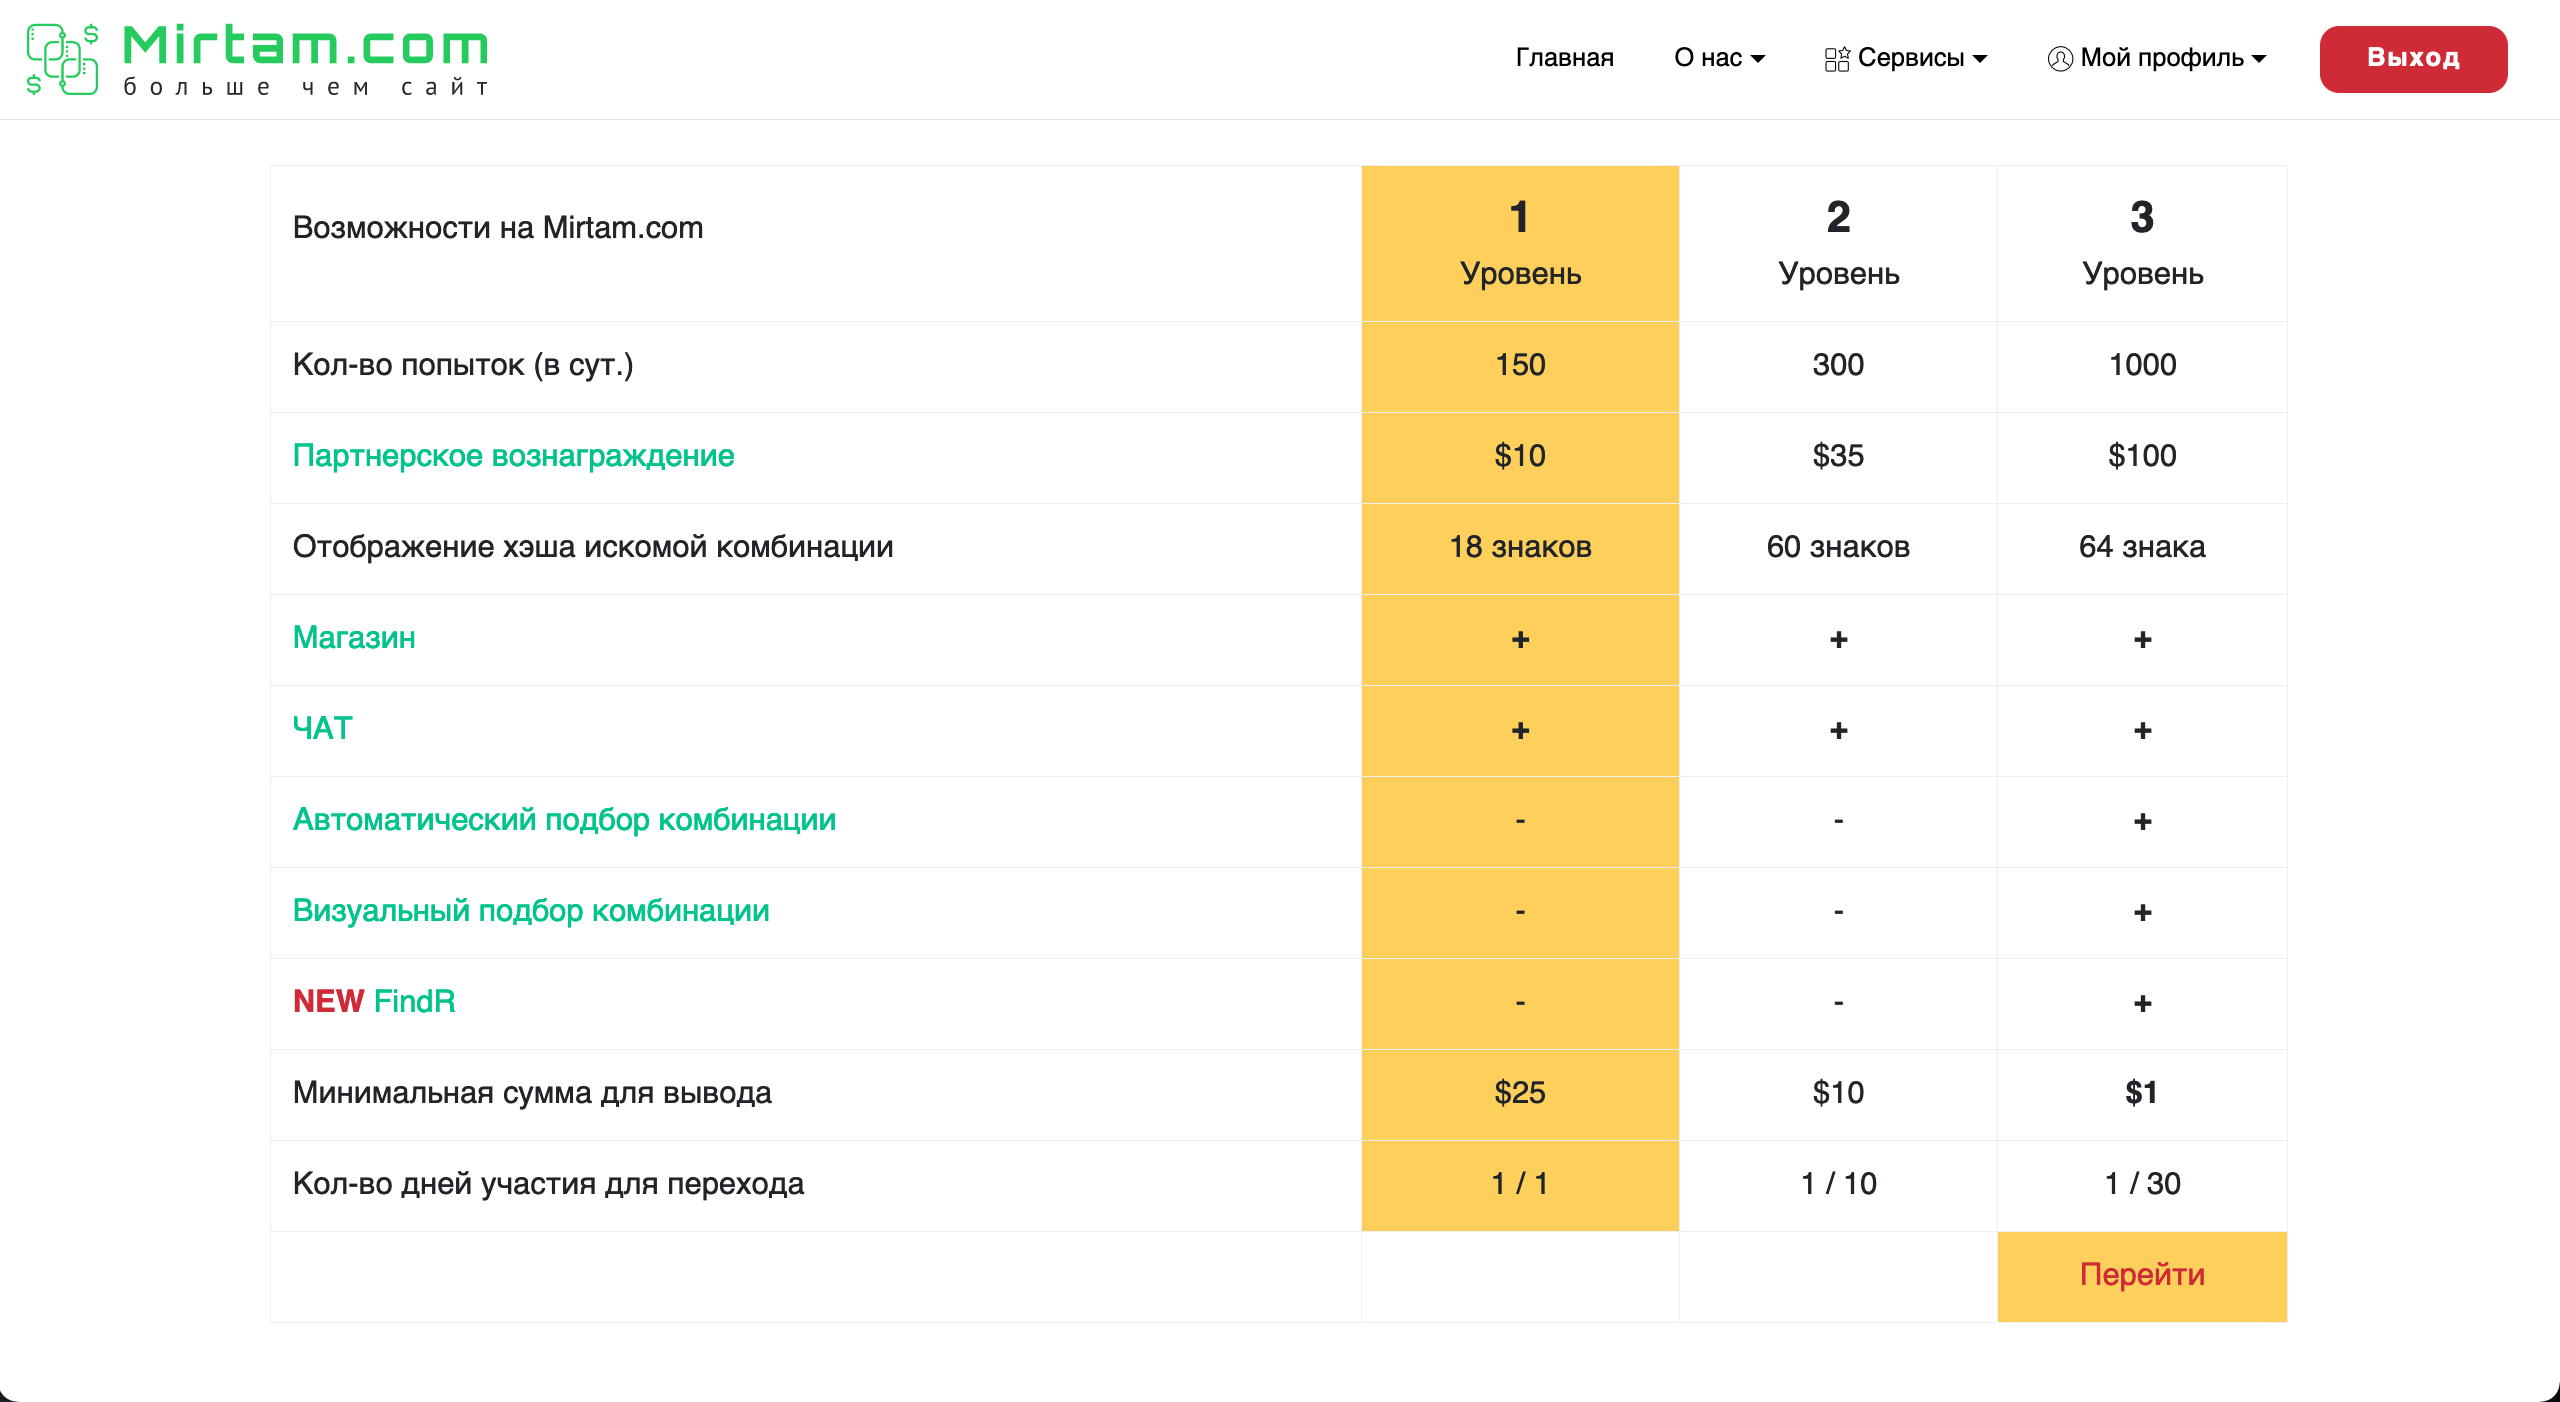The image size is (2560, 1402).
Task: Click the $35 partner reward cell
Action: [x=1838, y=456]
